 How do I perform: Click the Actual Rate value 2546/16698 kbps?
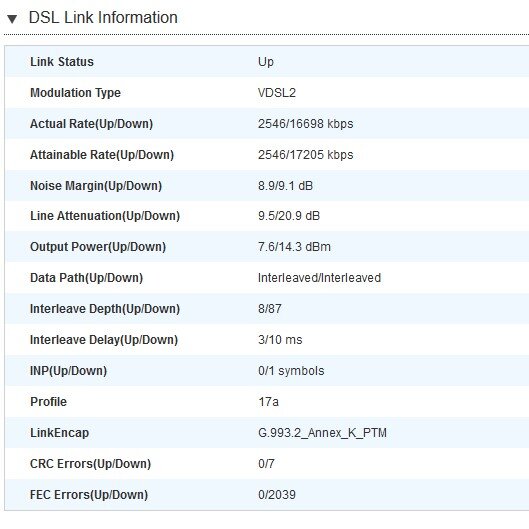306,124
